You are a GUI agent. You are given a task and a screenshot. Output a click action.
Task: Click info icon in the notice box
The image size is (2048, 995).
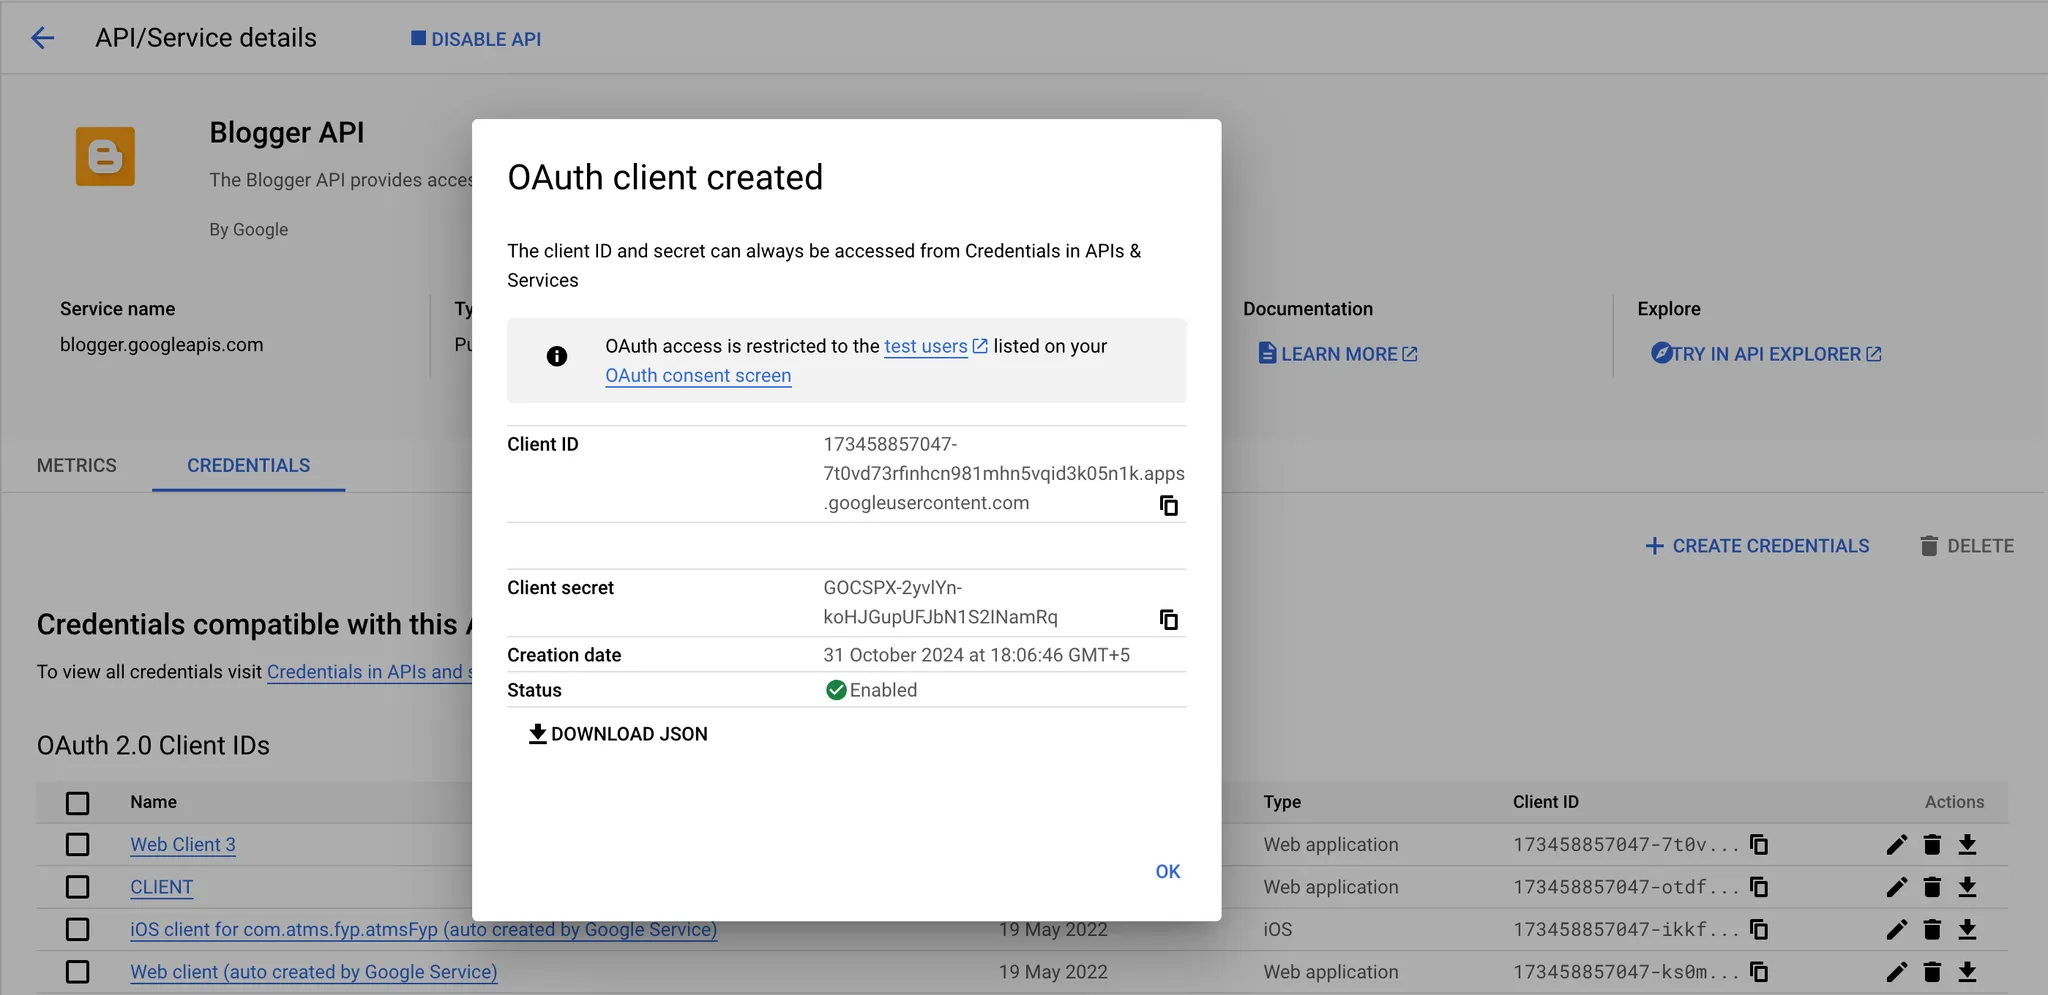[557, 356]
